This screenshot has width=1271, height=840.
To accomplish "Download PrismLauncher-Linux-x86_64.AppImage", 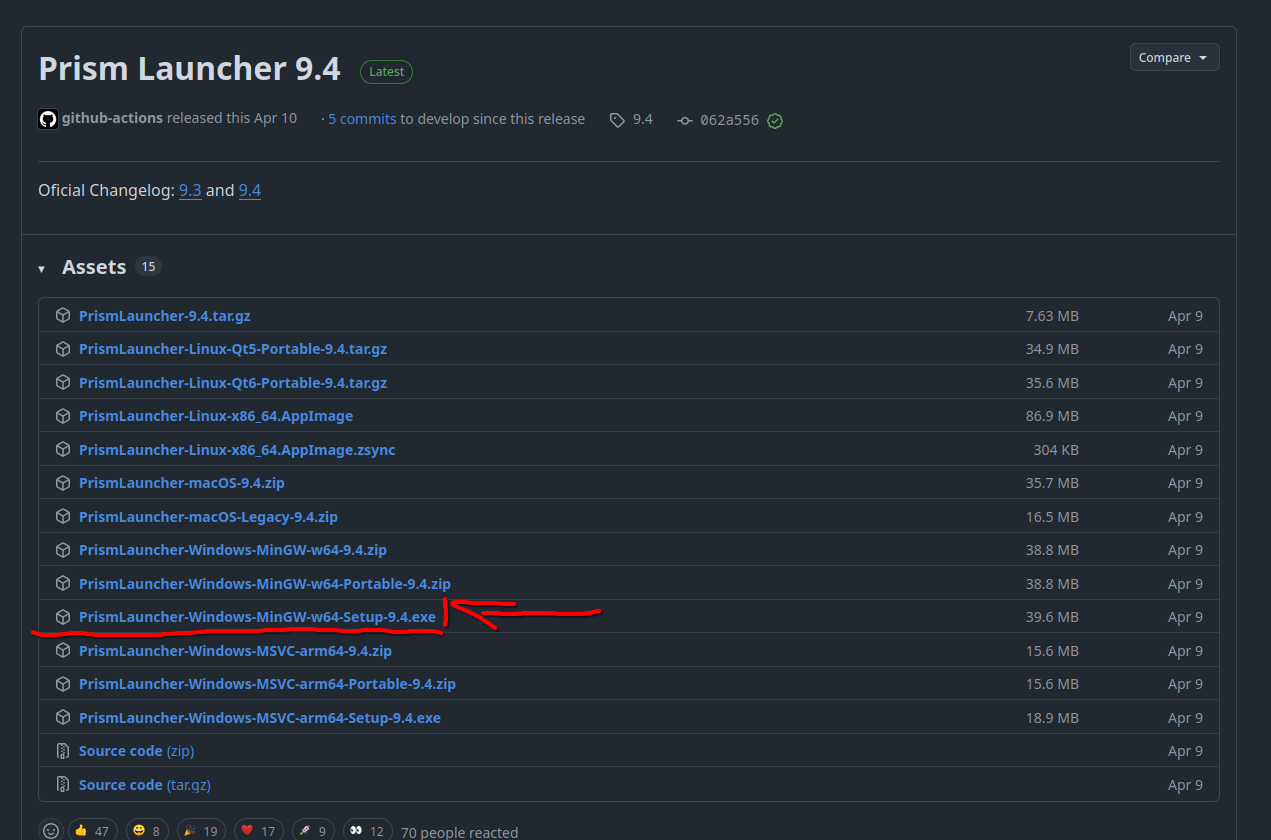I will tap(216, 416).
